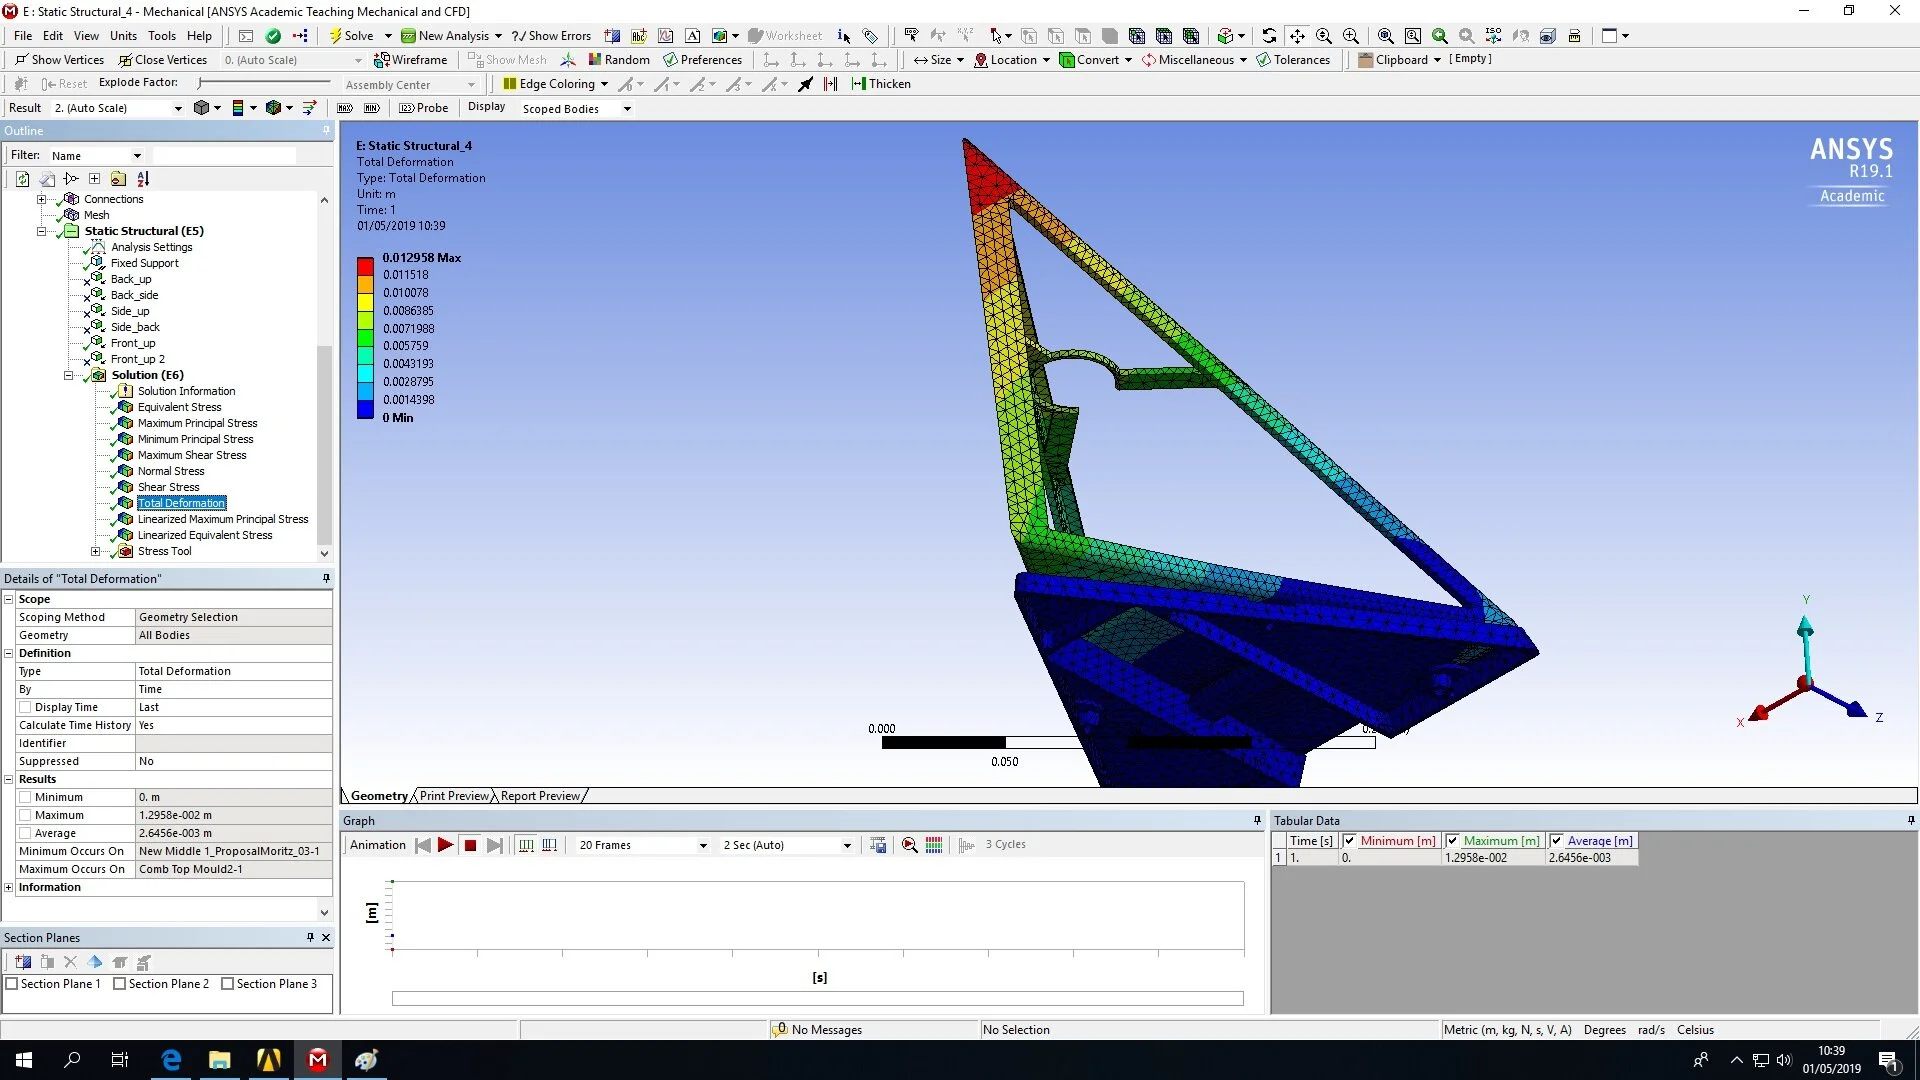Open Windows File Explorer from taskbar

[219, 1060]
